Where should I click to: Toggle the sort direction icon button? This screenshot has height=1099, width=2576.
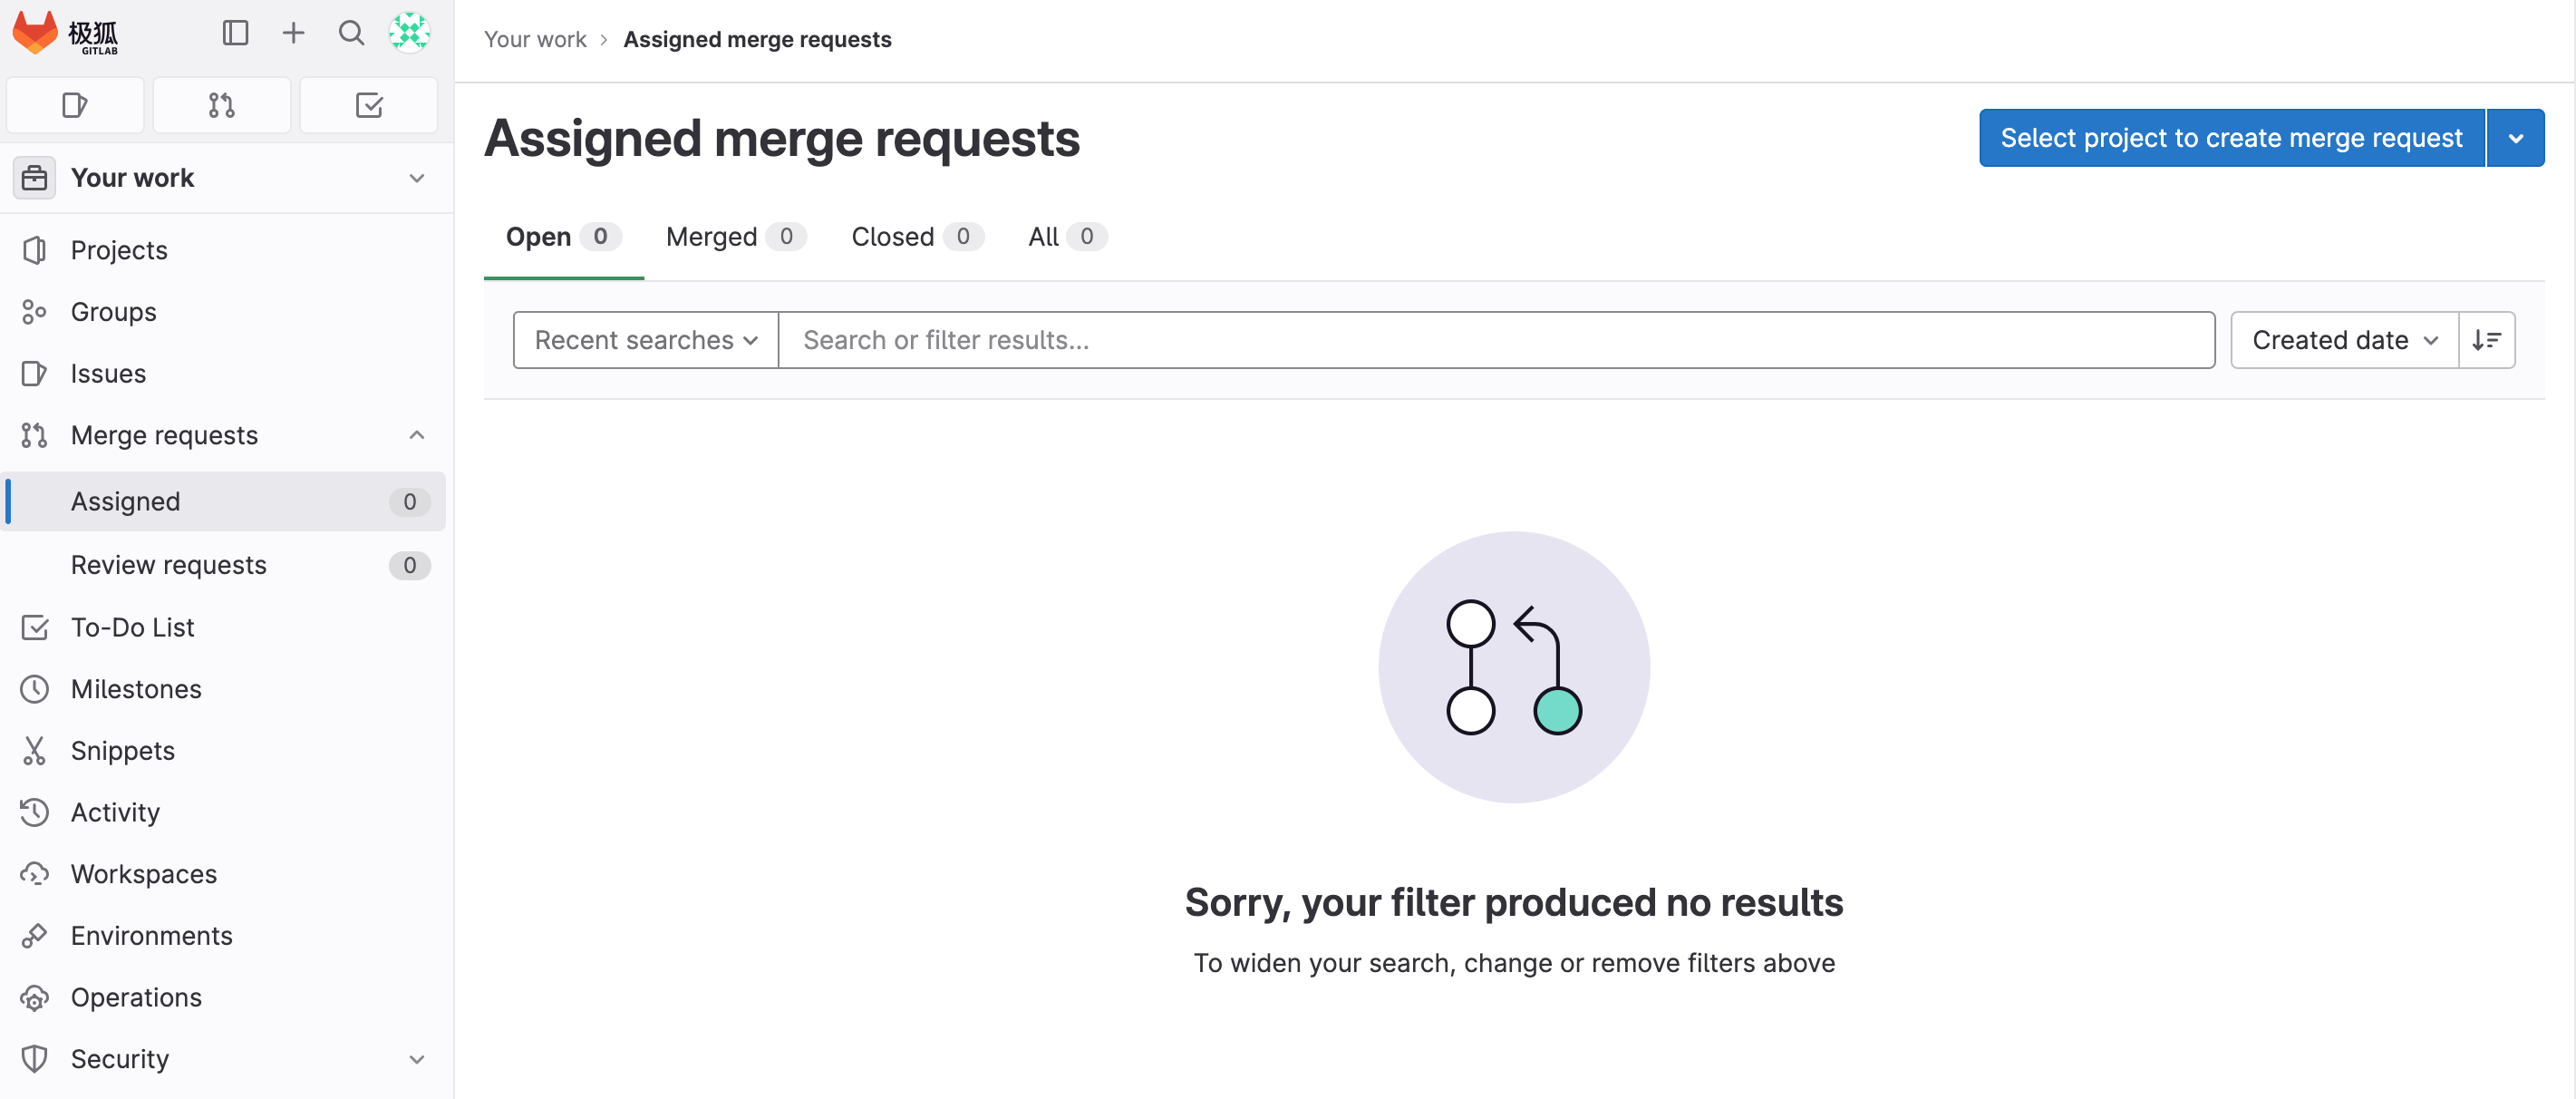click(2486, 340)
